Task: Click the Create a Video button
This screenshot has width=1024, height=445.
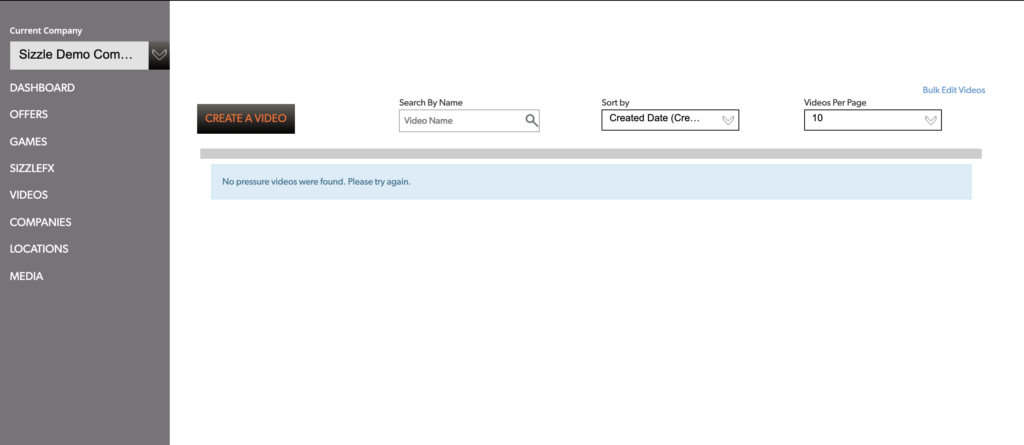Action: 246,119
